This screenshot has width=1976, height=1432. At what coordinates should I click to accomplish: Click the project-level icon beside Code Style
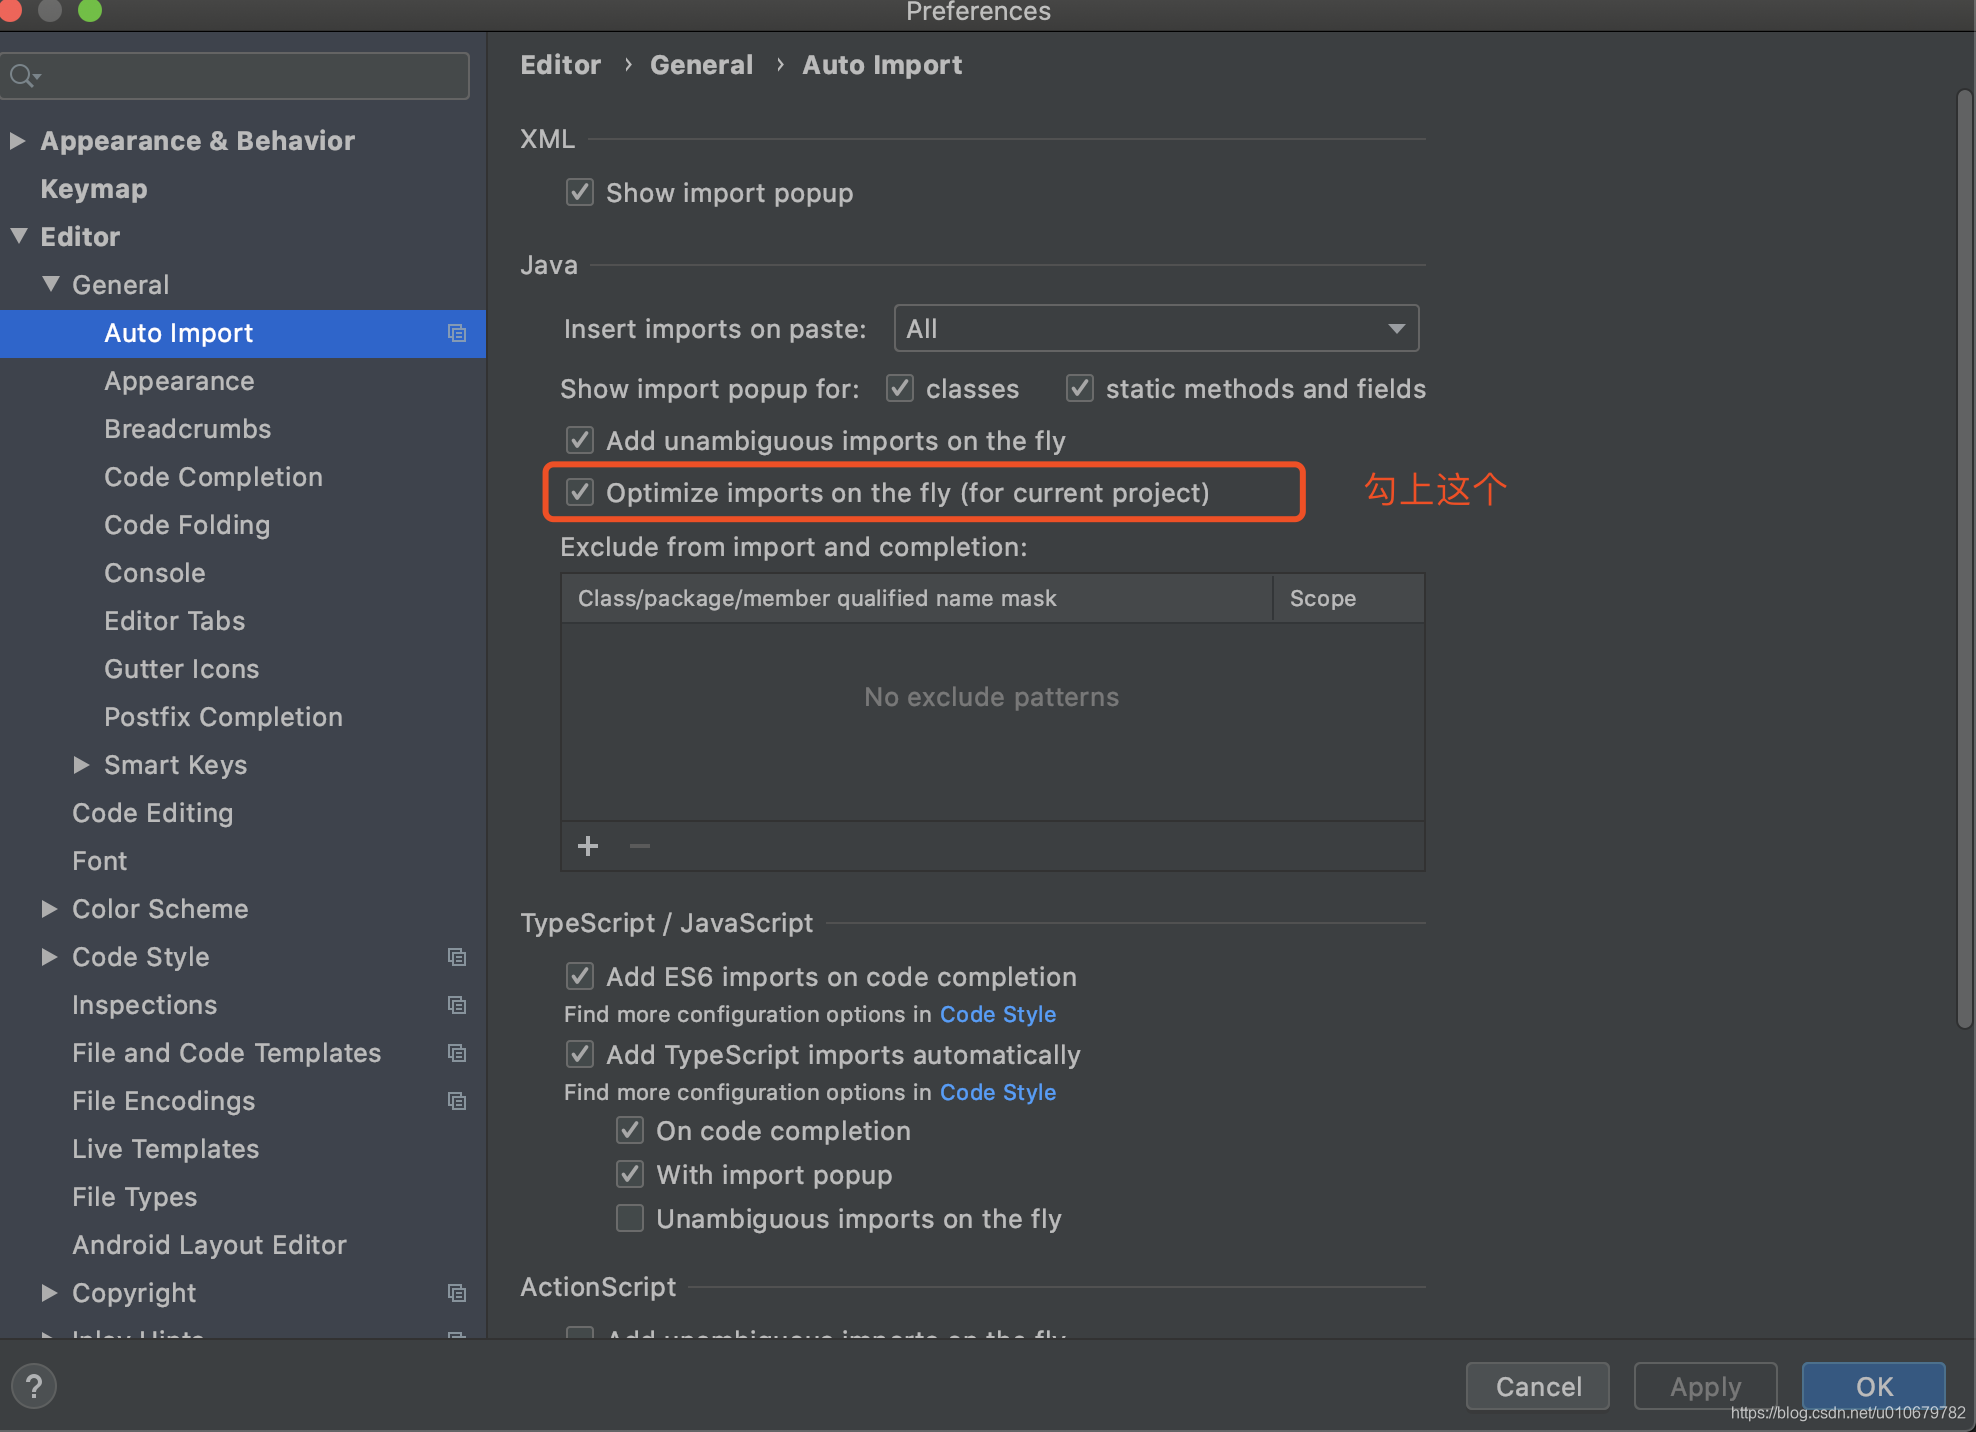457,957
